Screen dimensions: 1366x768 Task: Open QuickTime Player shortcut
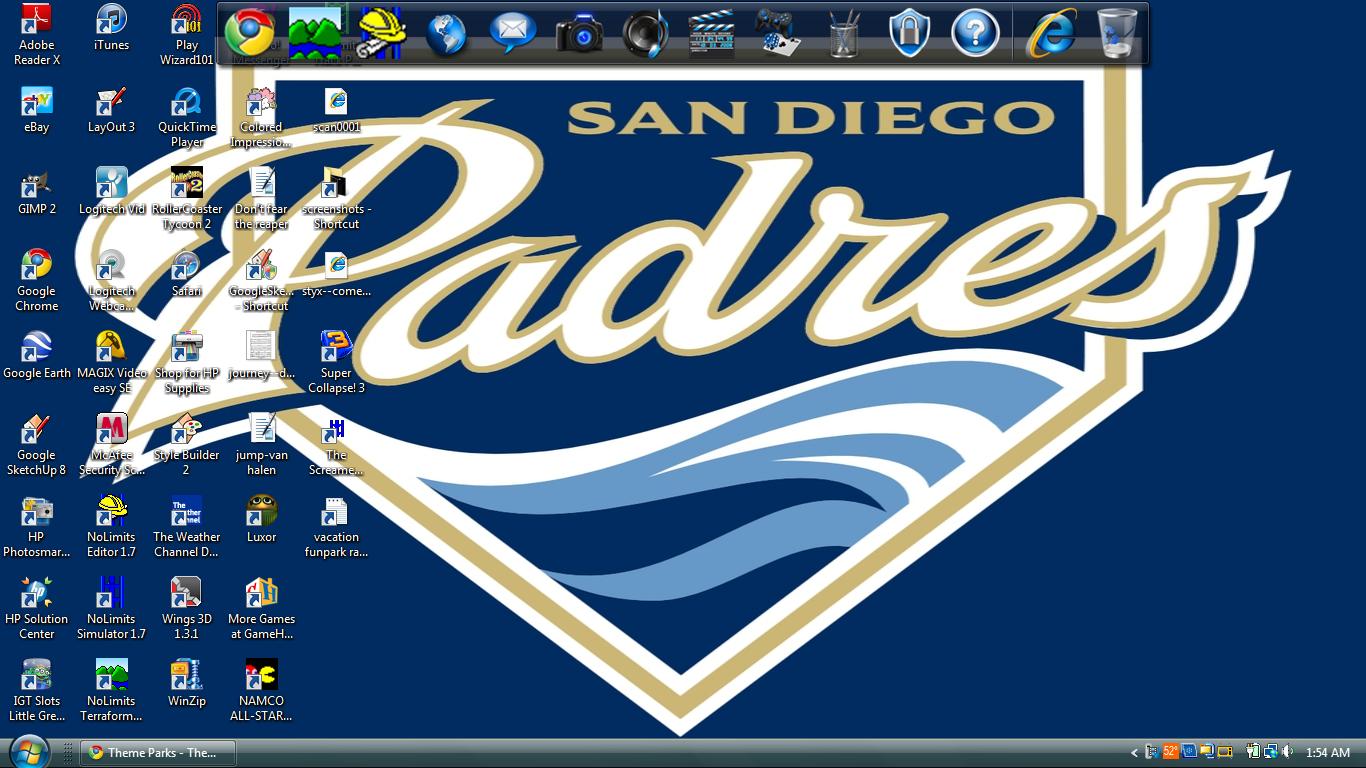(x=186, y=117)
